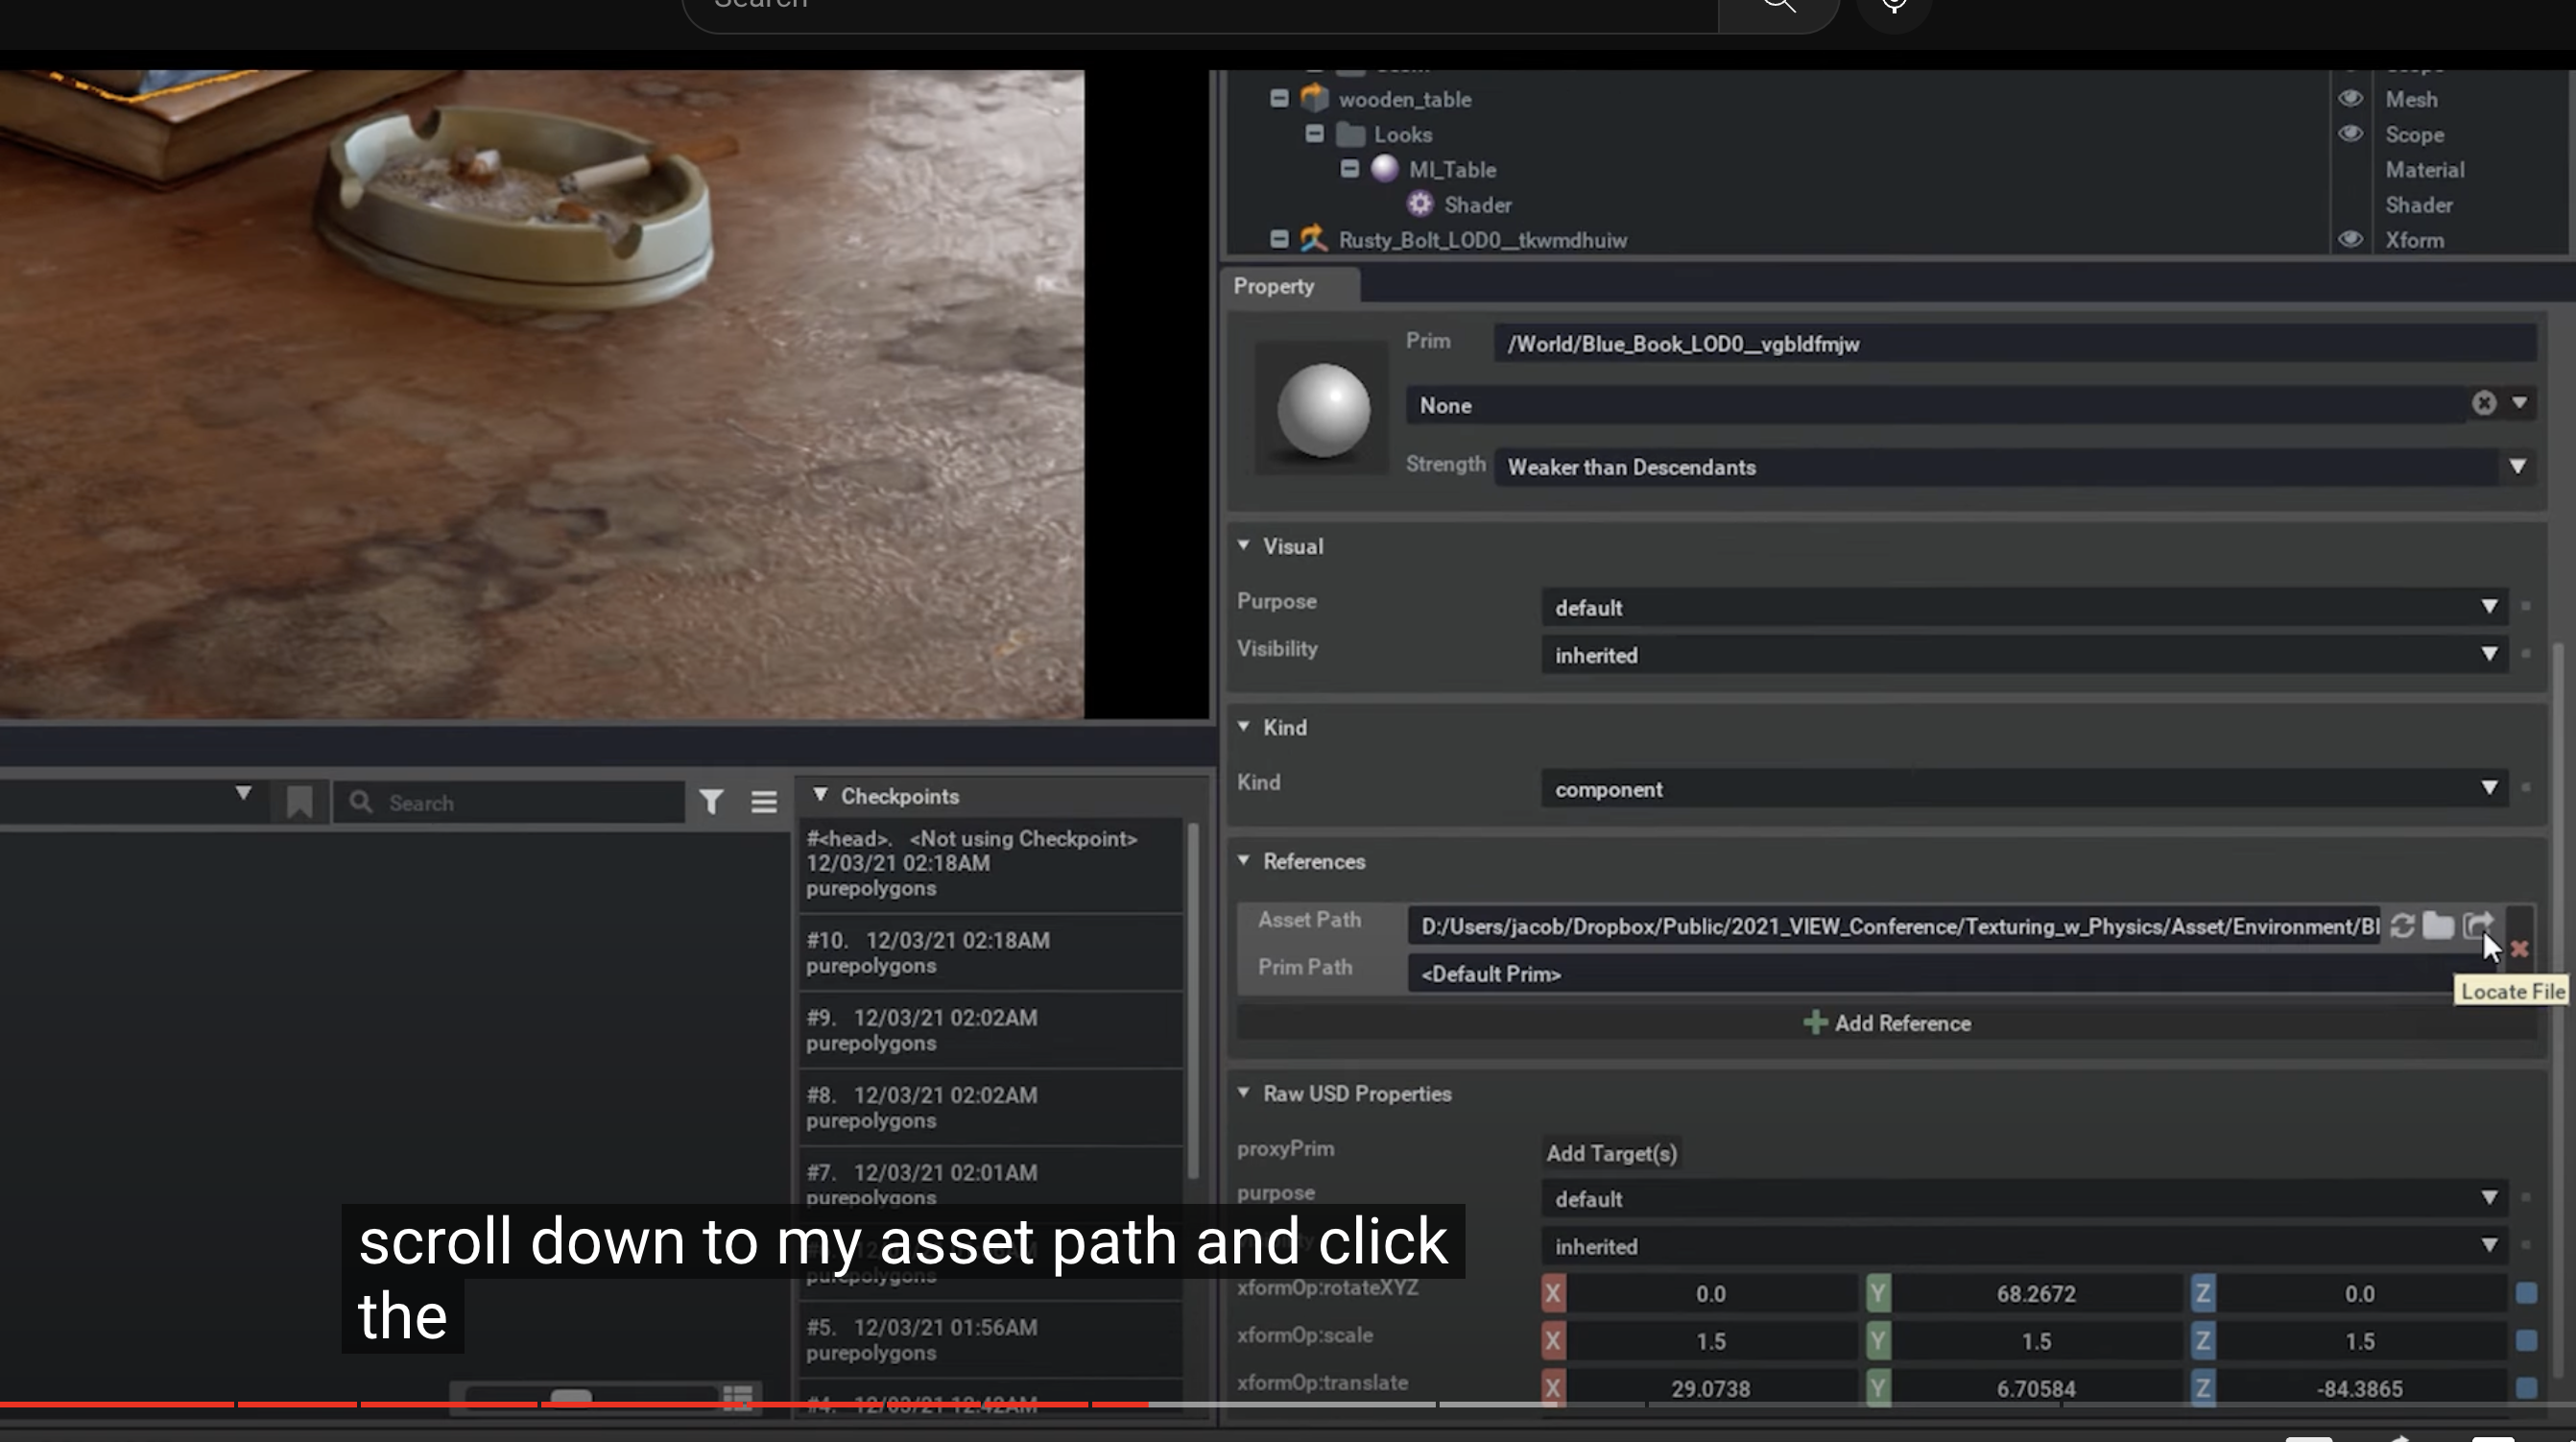2576x1442 pixels.
Task: Click the bookmark icon next to Search
Action: pos(299,802)
